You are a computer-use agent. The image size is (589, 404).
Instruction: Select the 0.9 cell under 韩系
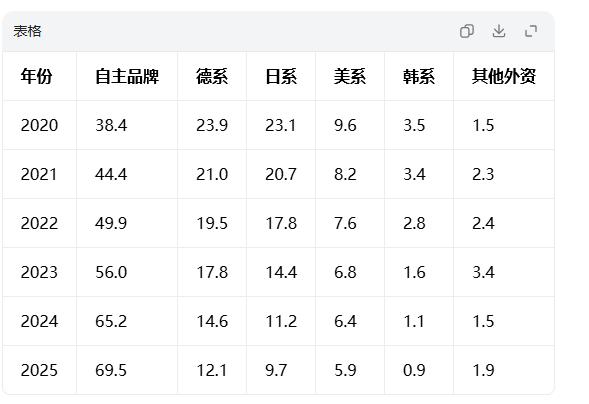(x=414, y=370)
